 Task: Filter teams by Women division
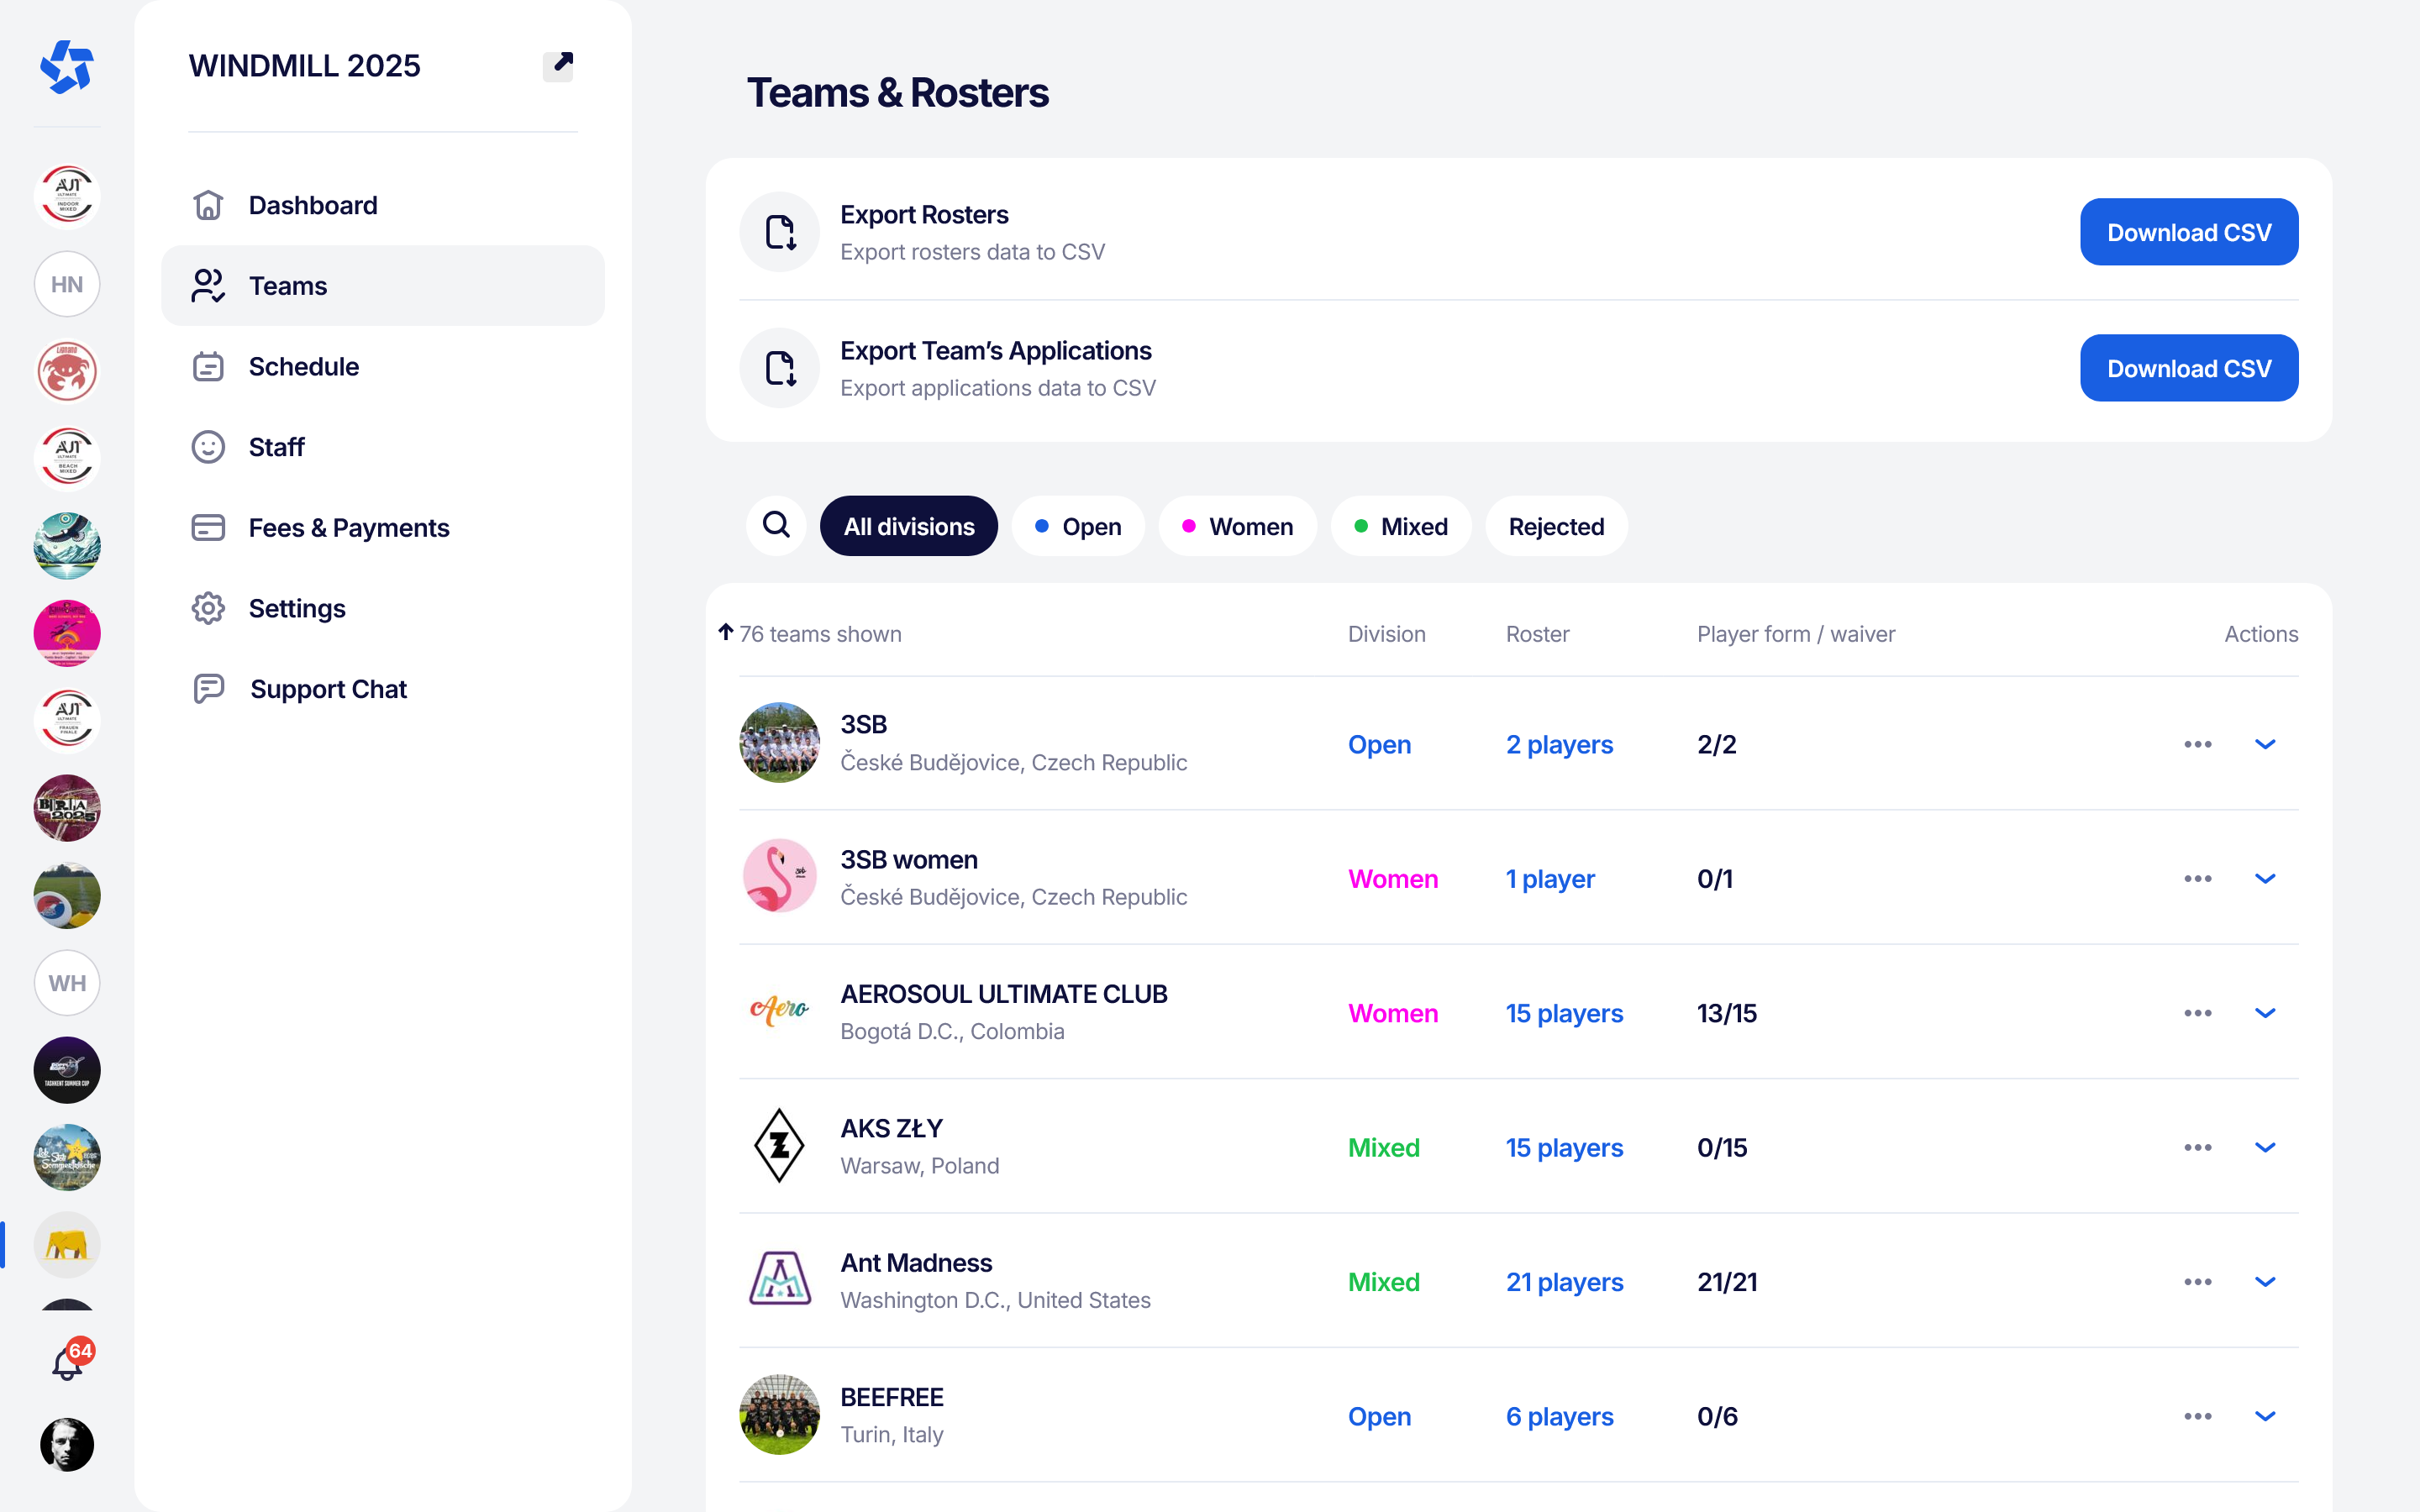pos(1237,526)
